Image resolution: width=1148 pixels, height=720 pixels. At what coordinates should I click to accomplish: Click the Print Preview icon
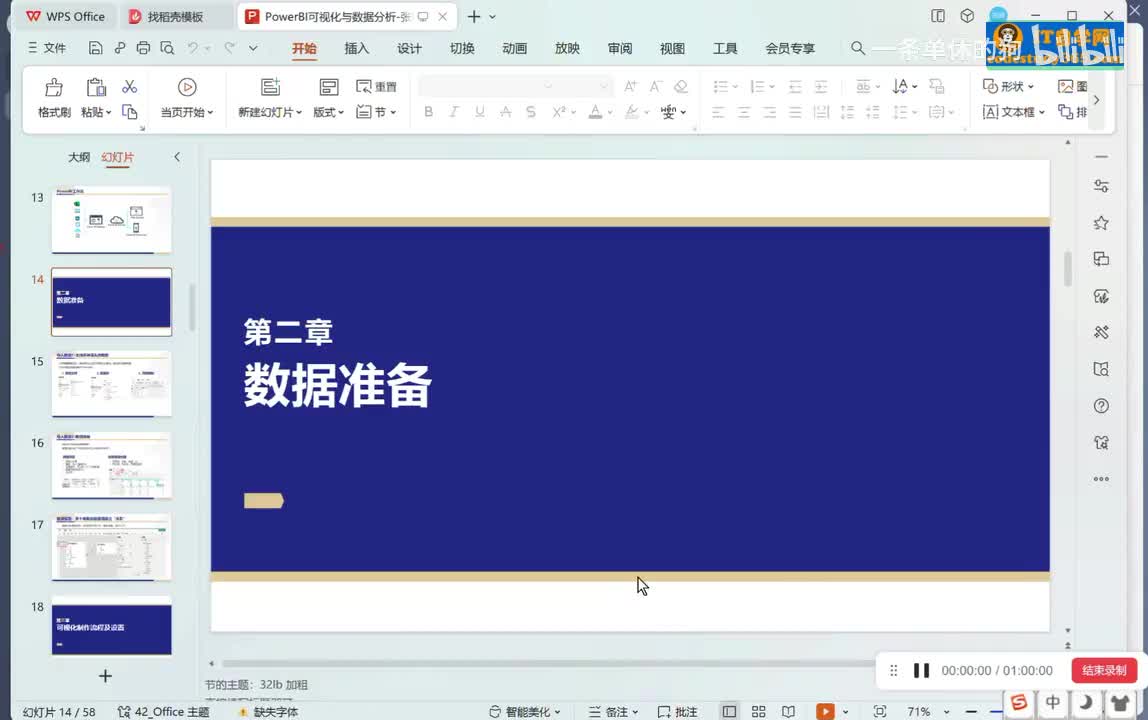point(168,48)
